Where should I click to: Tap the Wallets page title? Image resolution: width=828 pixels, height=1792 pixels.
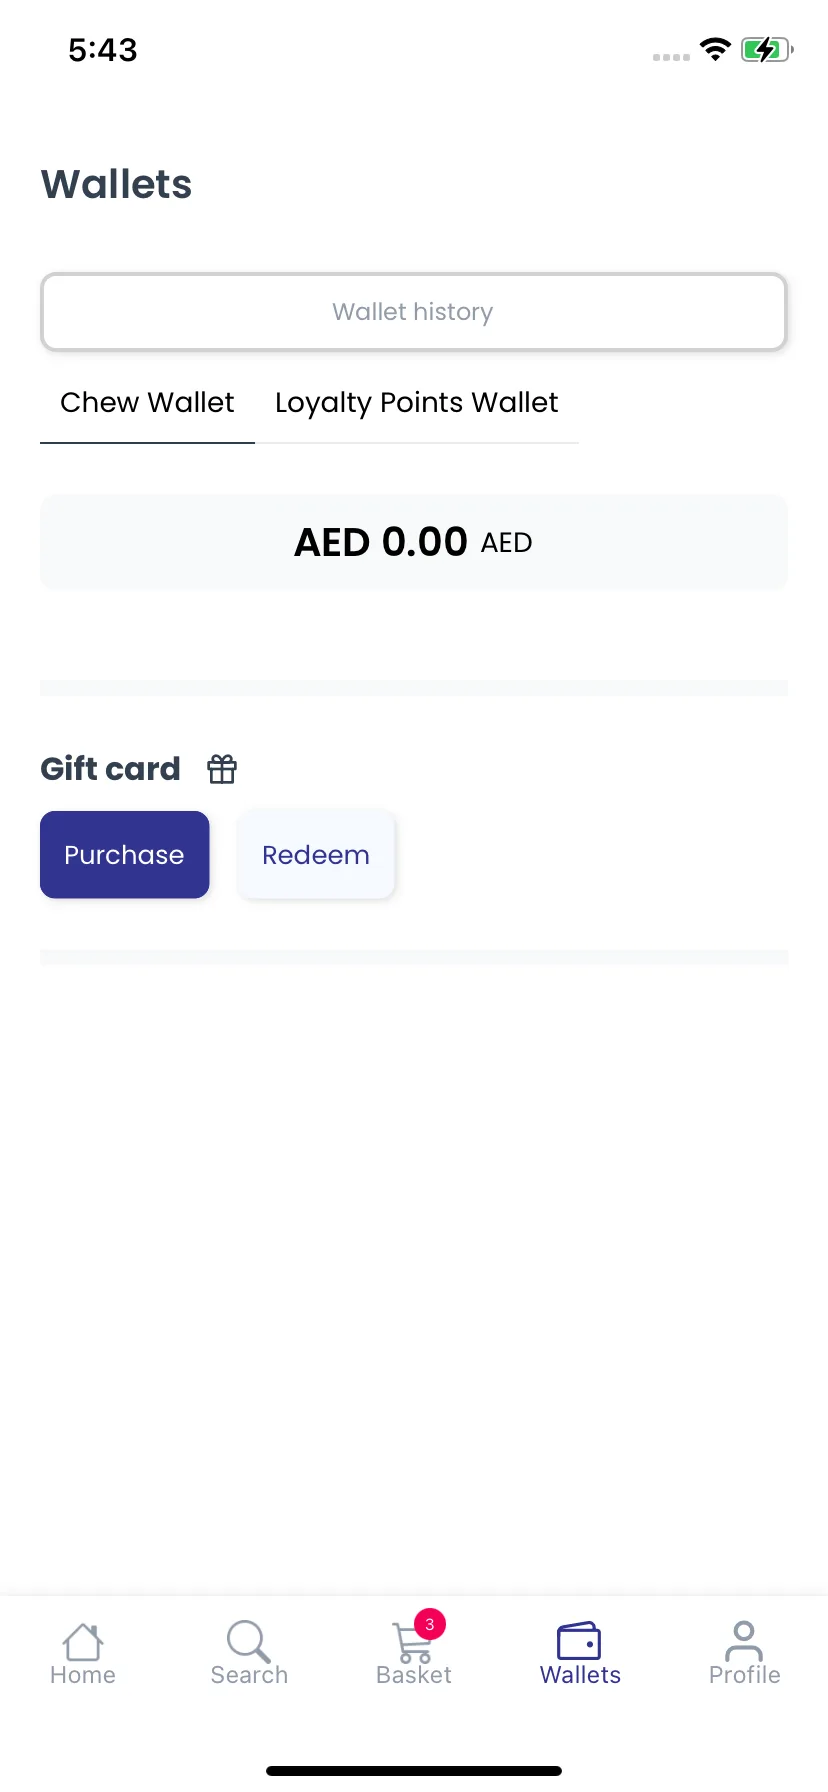click(116, 184)
